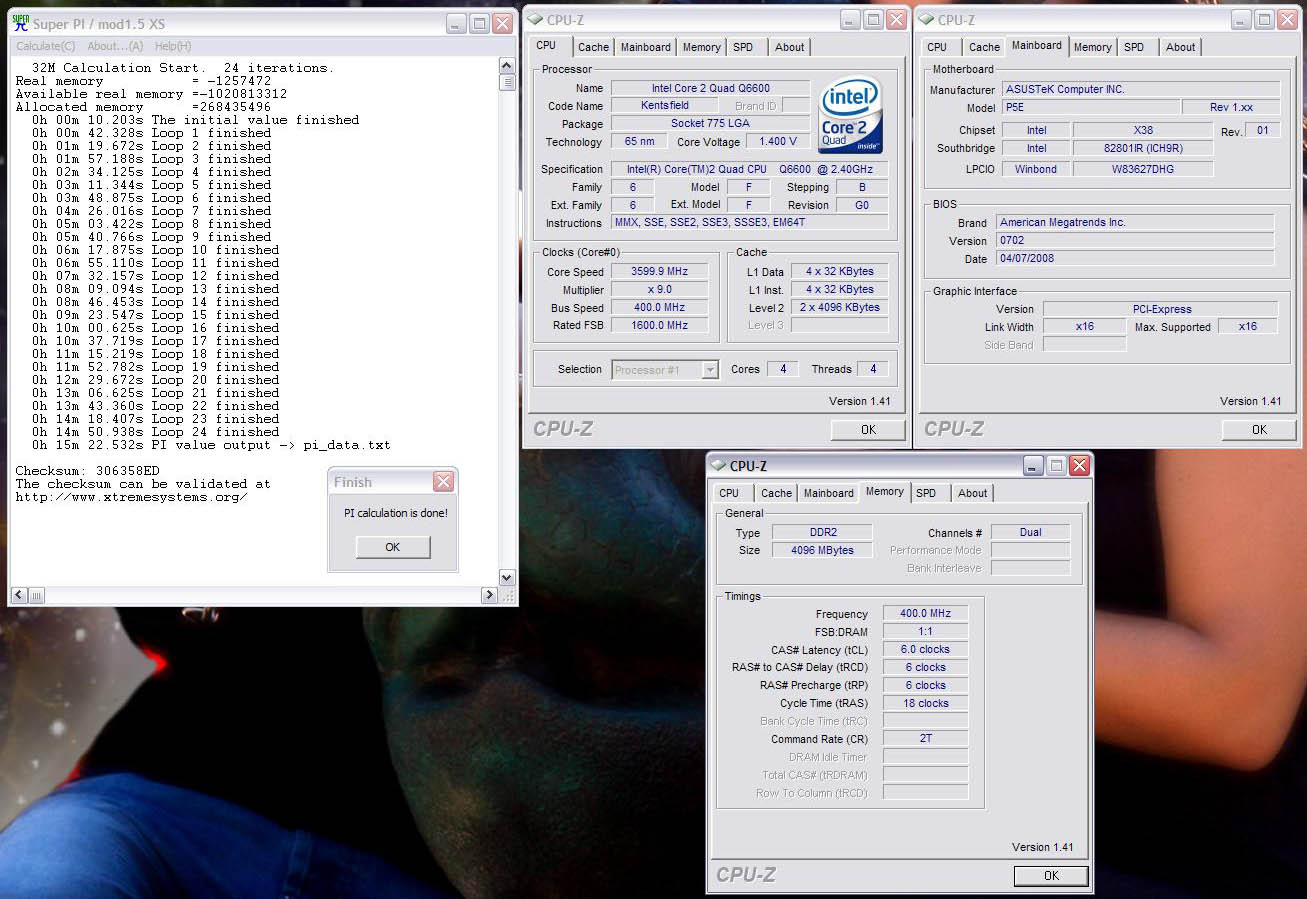The height and width of the screenshot is (899, 1307).
Task: Click the 82801IR (ICH9R) southbridge field
Action: (x=1142, y=148)
